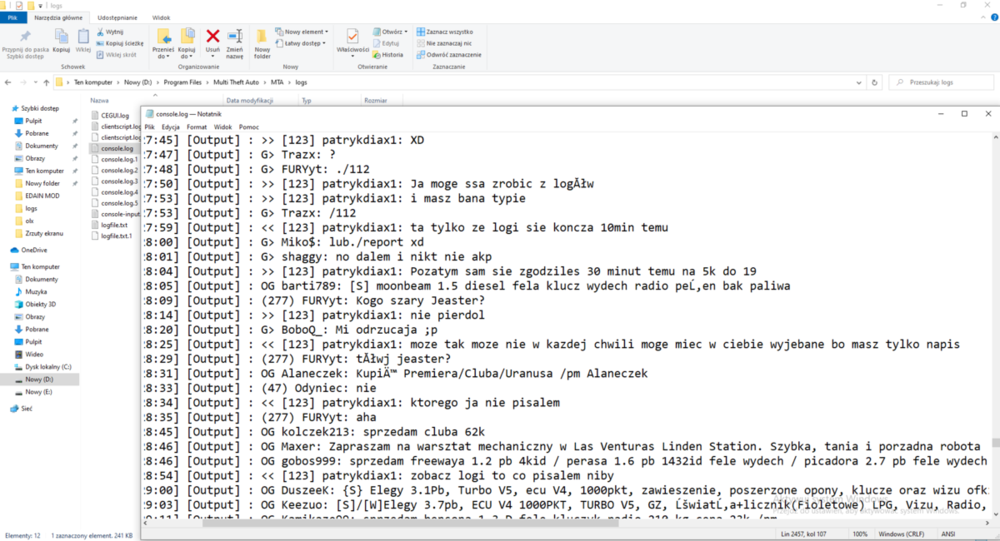Image resolution: width=1000 pixels, height=541 pixels.
Task: Switch to the Widok ribbon tab
Action: 161,18
